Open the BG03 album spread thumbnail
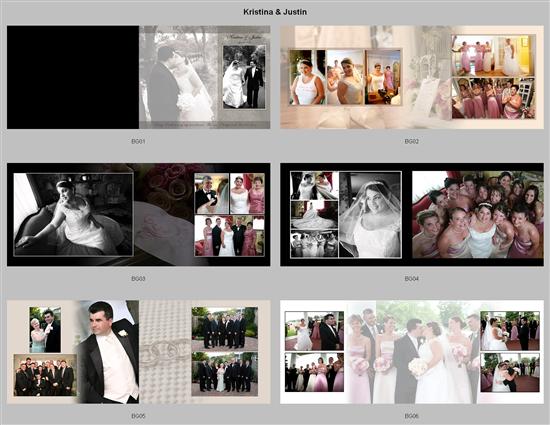 click(x=139, y=215)
